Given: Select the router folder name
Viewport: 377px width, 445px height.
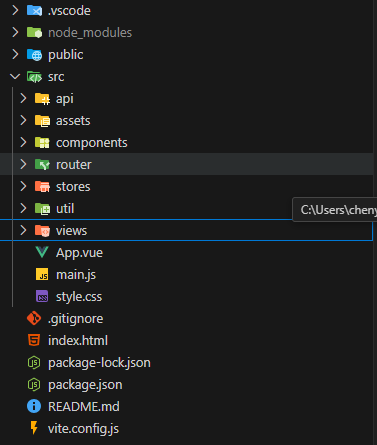Looking at the screenshot, I should coord(74,165).
